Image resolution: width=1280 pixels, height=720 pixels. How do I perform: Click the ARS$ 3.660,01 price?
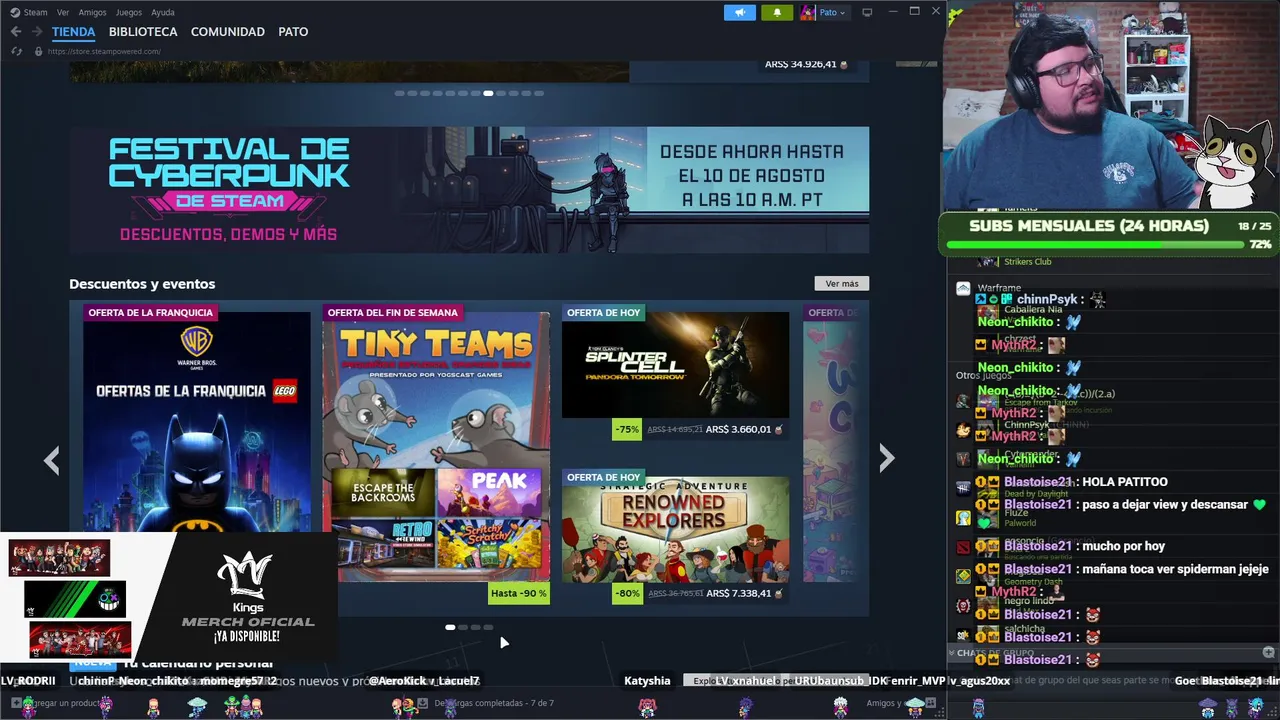[738, 429]
